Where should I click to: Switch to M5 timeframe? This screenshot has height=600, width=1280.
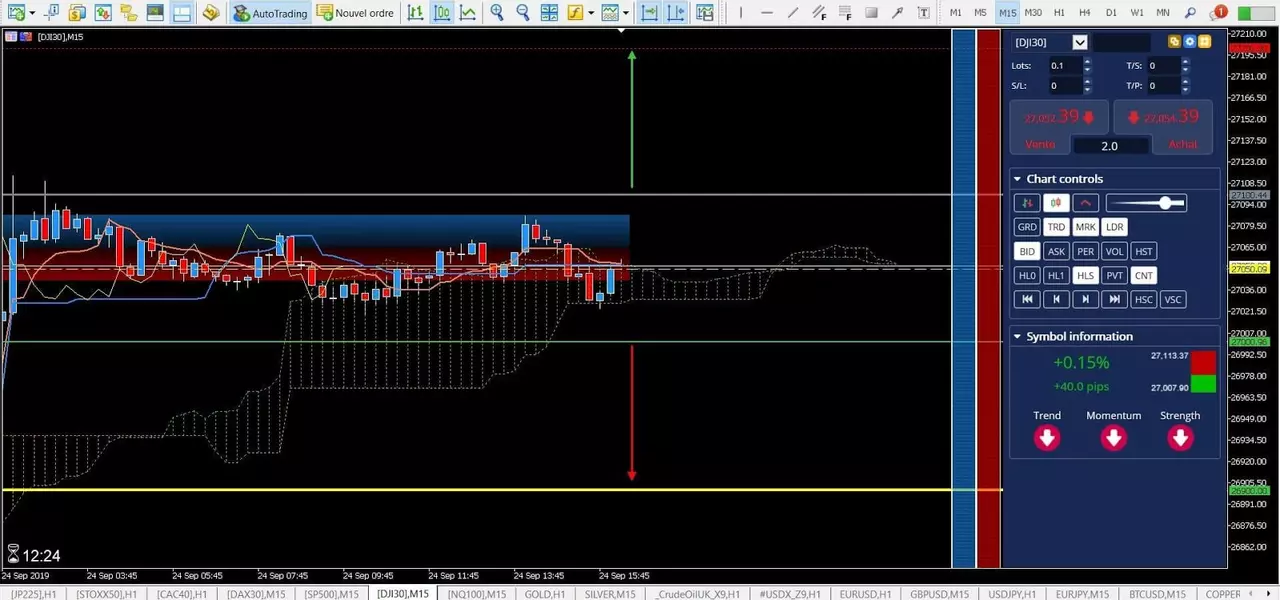[x=981, y=13]
